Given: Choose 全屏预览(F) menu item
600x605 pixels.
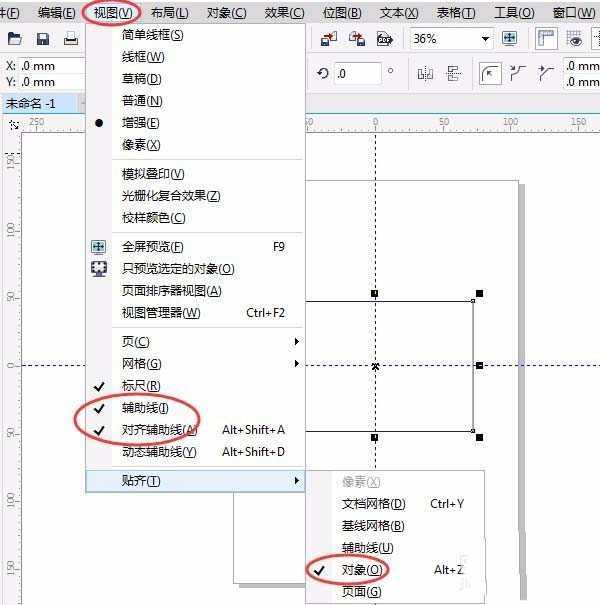Looking at the screenshot, I should pyautogui.click(x=196, y=247).
